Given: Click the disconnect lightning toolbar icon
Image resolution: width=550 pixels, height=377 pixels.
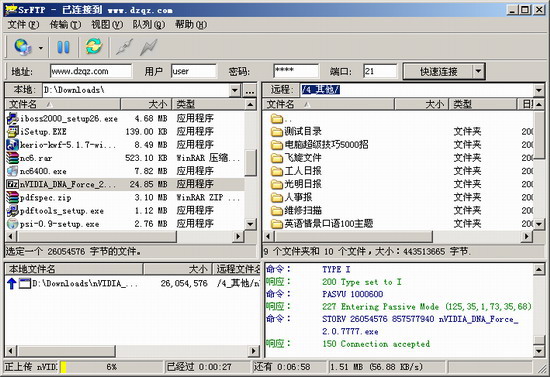Looking at the screenshot, I should click(148, 47).
